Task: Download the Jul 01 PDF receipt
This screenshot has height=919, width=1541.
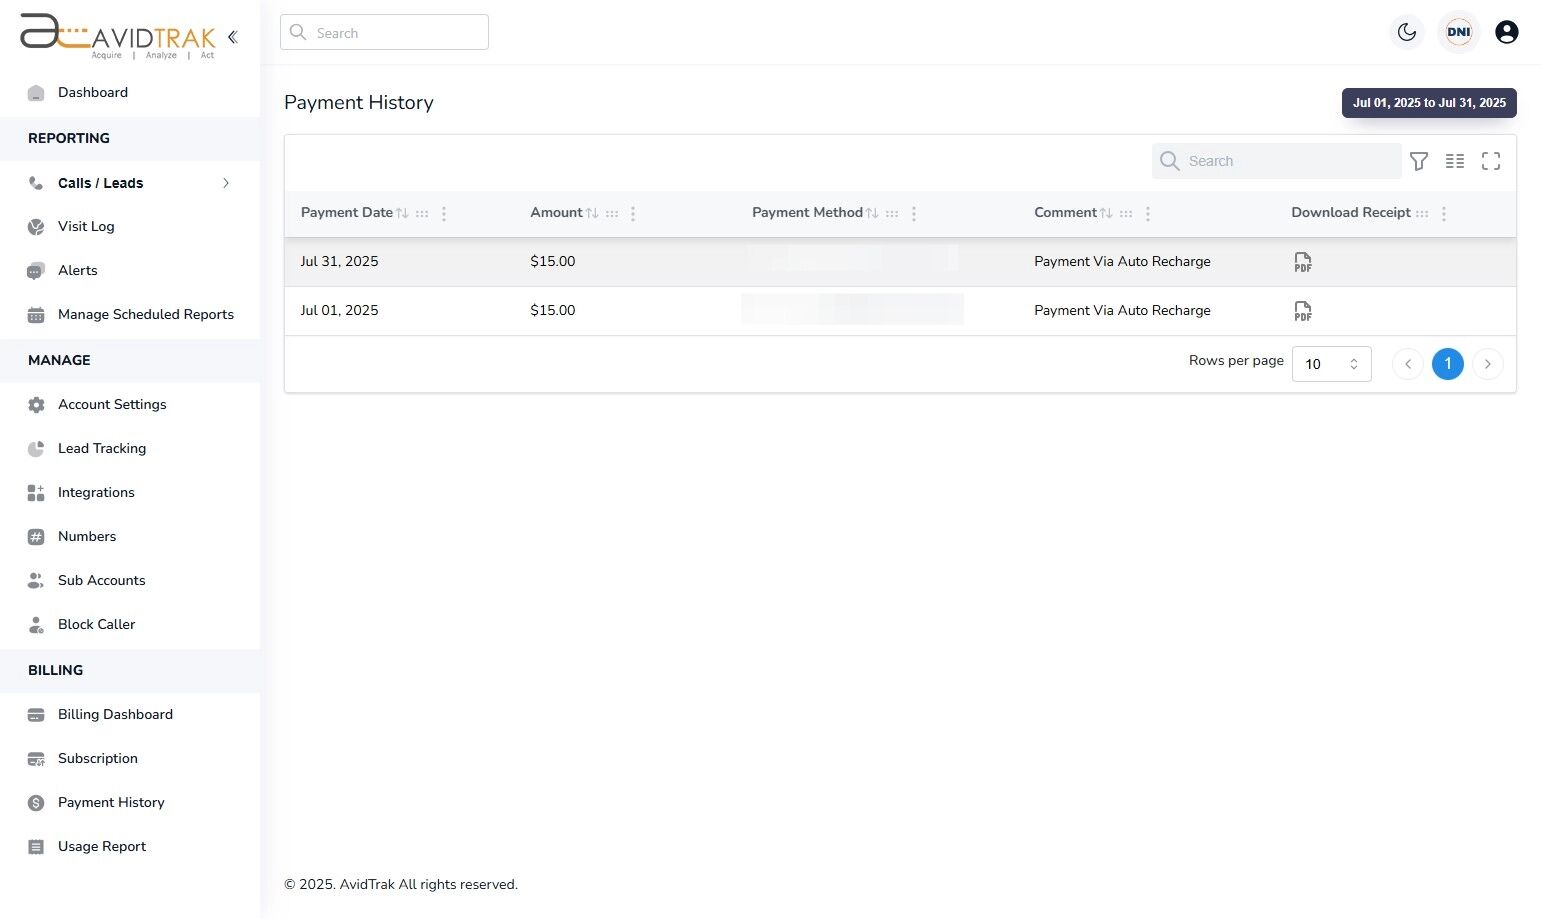Action: (x=1302, y=310)
